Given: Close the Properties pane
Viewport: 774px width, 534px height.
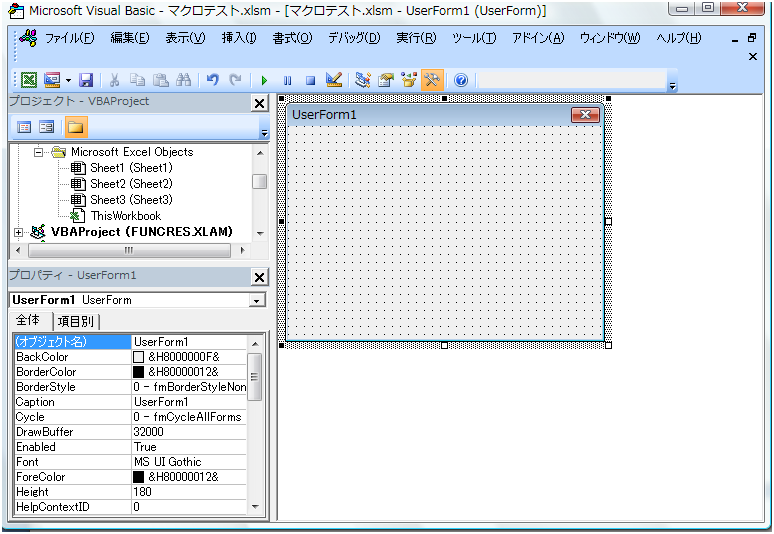Looking at the screenshot, I should [259, 277].
